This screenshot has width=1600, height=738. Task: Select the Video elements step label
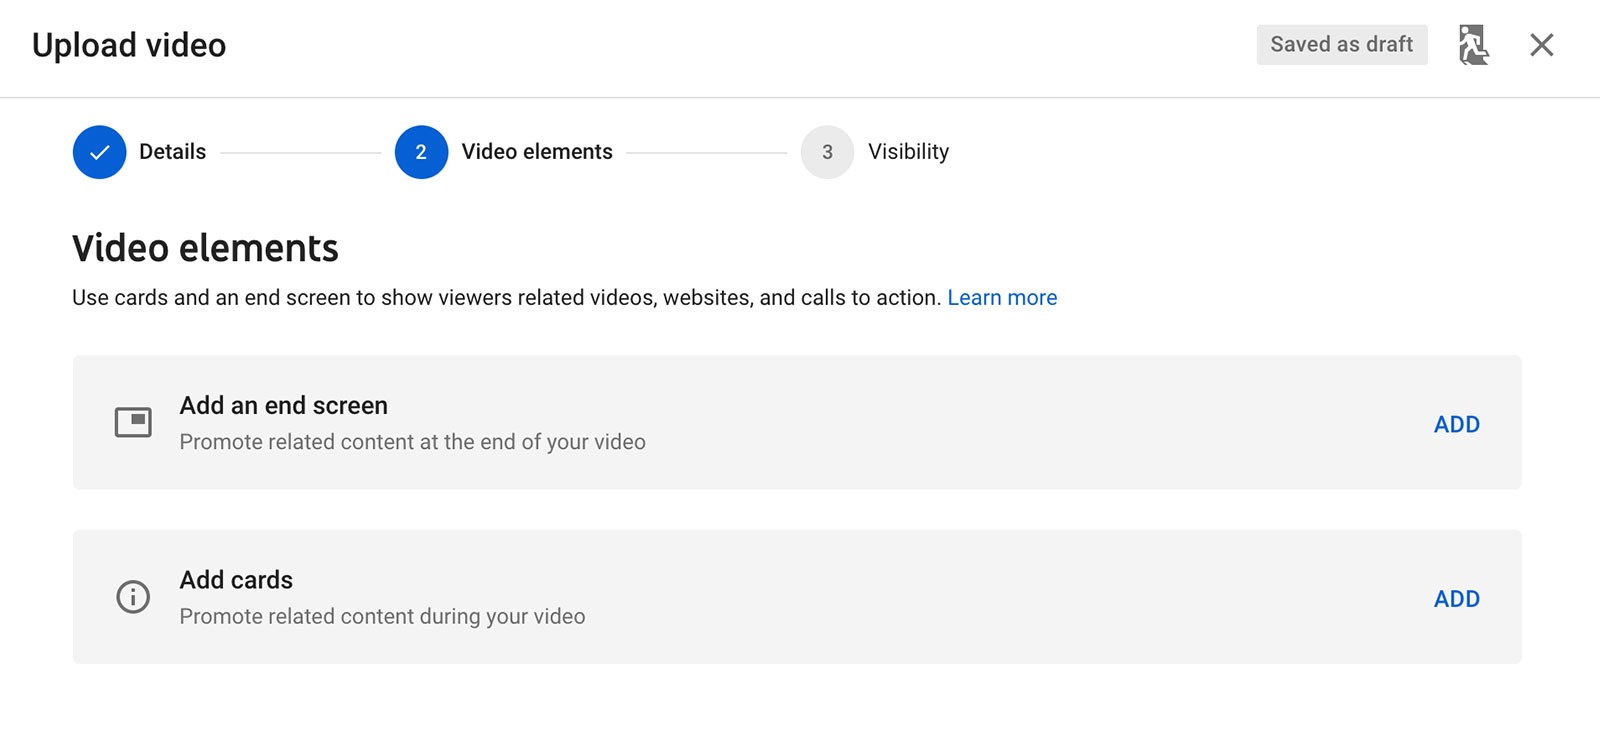pyautogui.click(x=537, y=152)
